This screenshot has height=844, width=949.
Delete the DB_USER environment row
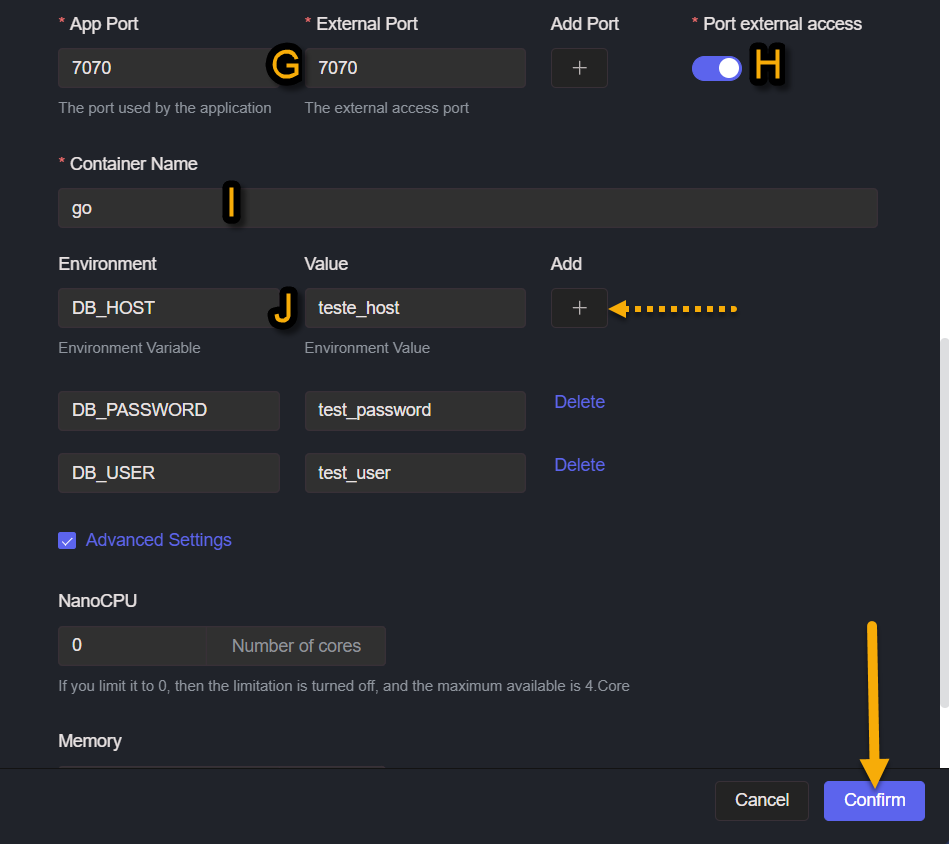579,465
